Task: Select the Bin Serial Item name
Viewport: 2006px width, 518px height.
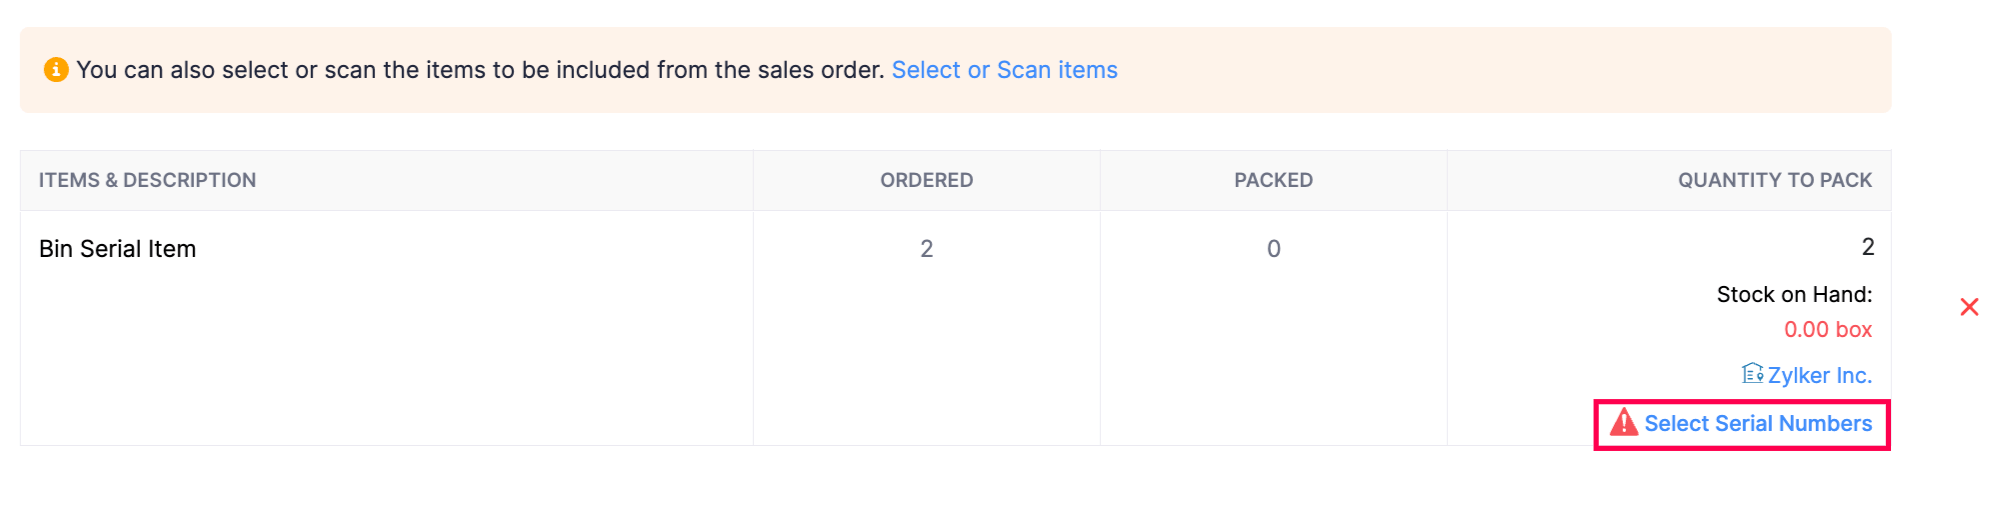Action: click(x=117, y=249)
